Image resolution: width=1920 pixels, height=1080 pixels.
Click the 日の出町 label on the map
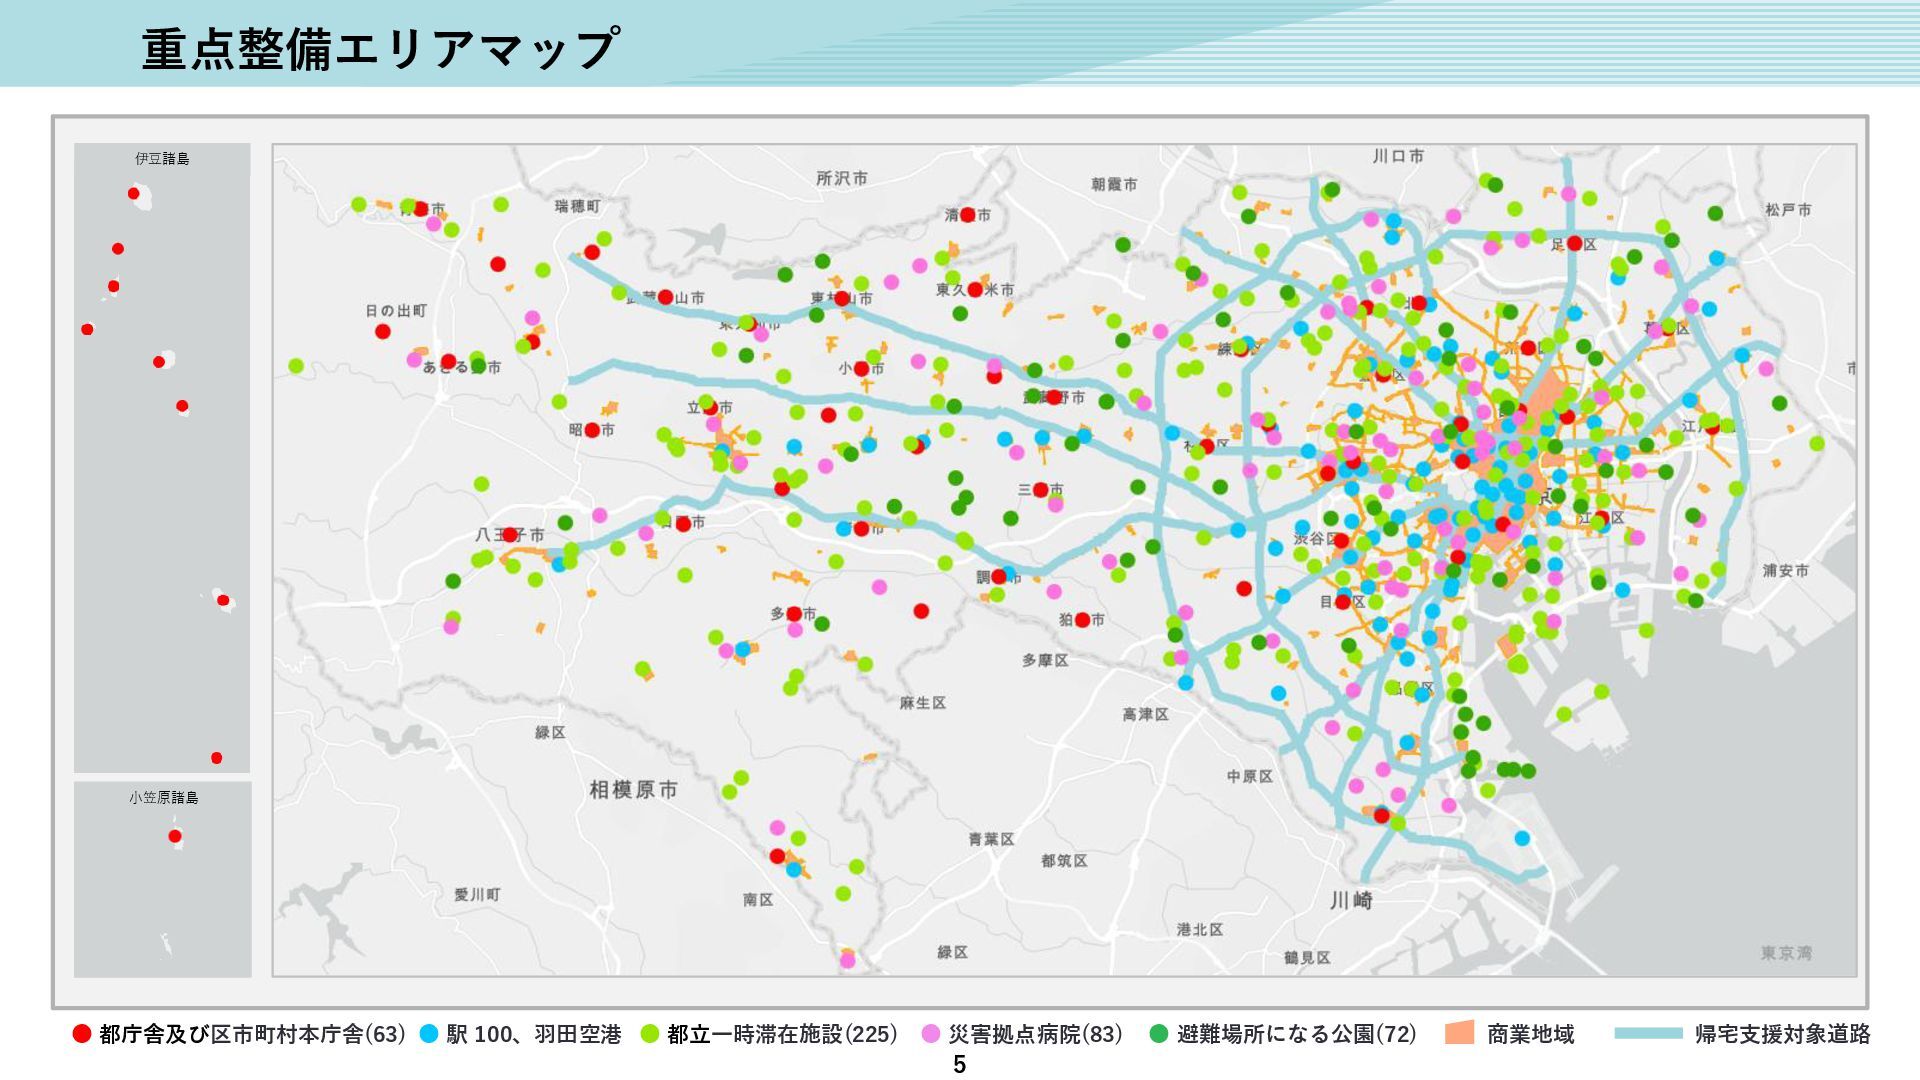tap(396, 311)
